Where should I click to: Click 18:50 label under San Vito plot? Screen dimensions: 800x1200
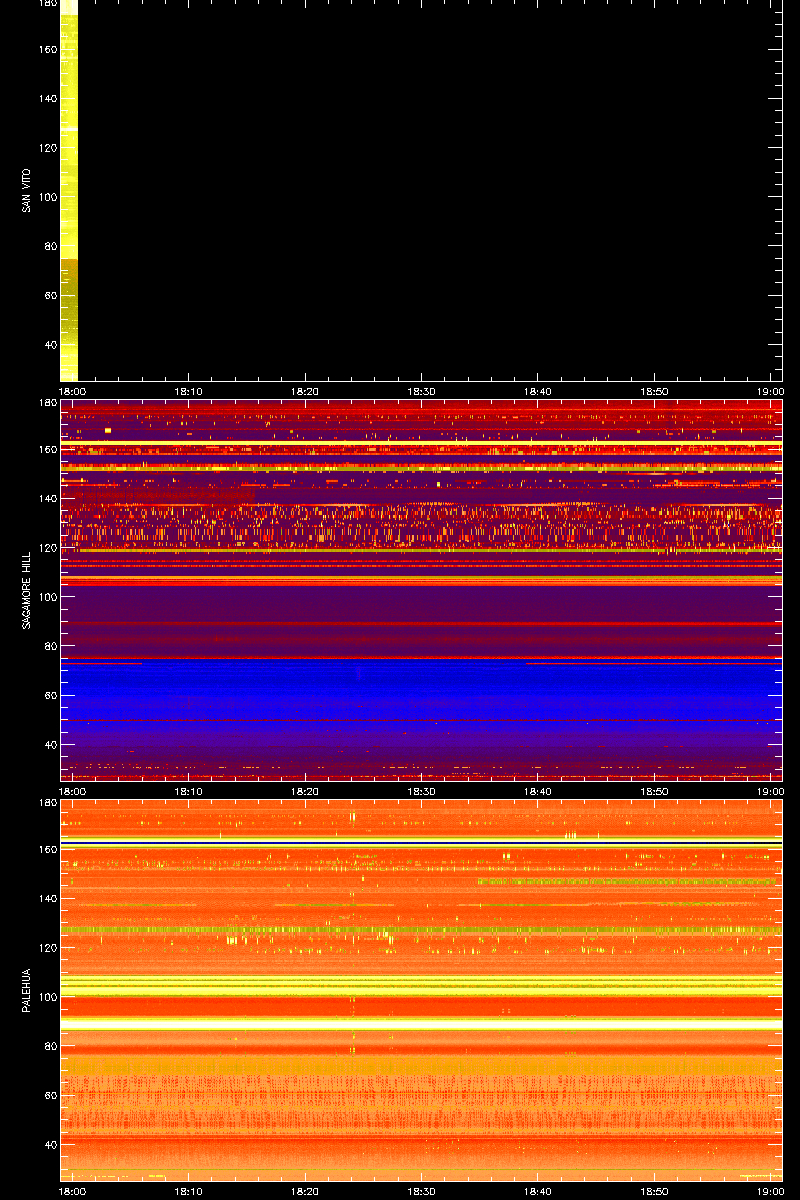coord(653,392)
